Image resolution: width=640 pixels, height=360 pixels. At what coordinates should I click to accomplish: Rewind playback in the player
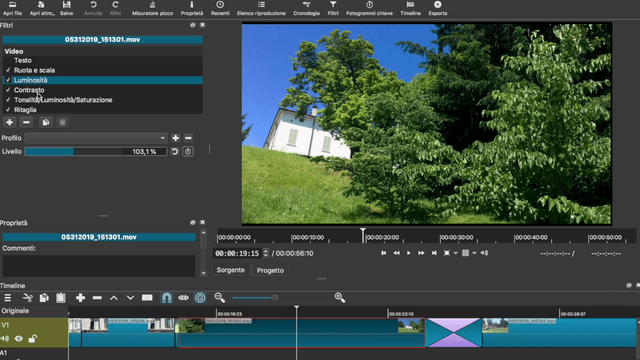(x=396, y=253)
